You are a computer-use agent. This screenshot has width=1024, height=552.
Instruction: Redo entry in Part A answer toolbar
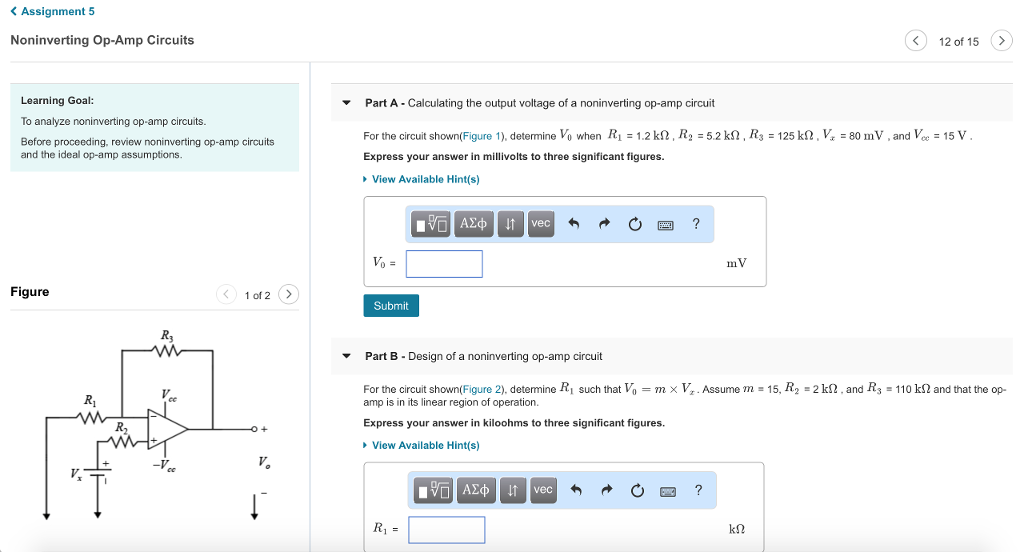604,224
